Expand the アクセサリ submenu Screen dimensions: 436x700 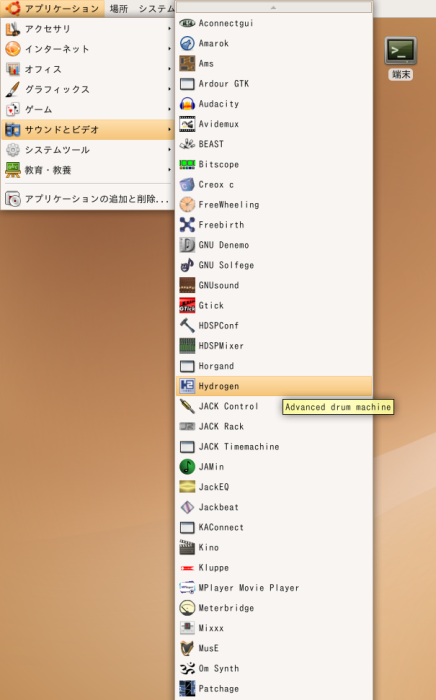87,29
